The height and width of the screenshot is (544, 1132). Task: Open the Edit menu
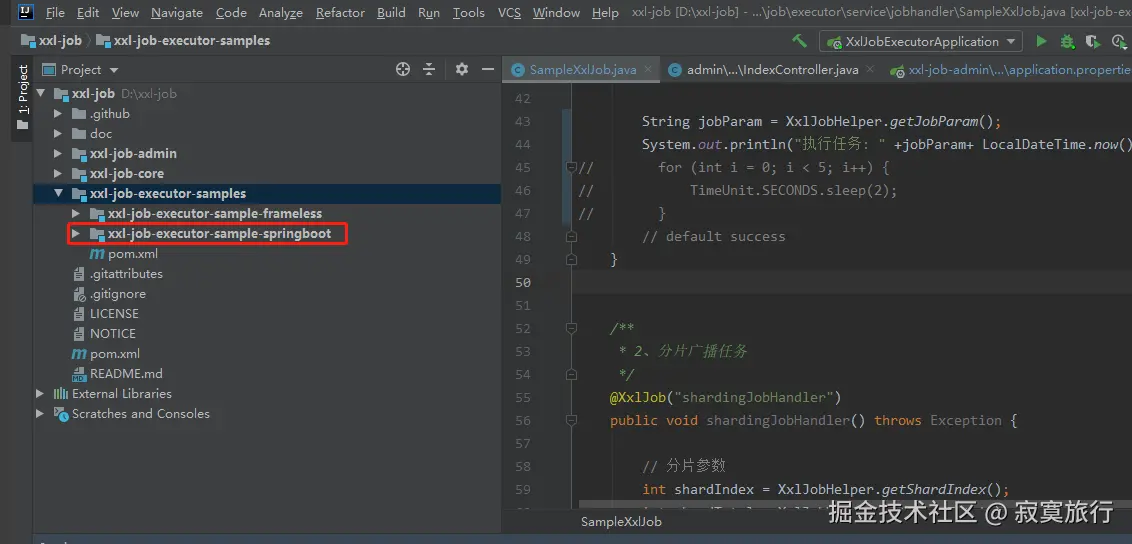(88, 12)
